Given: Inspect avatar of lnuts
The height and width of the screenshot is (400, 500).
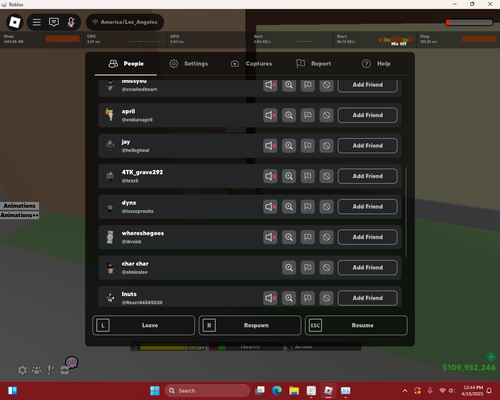Looking at the screenshot, I should click(289, 298).
